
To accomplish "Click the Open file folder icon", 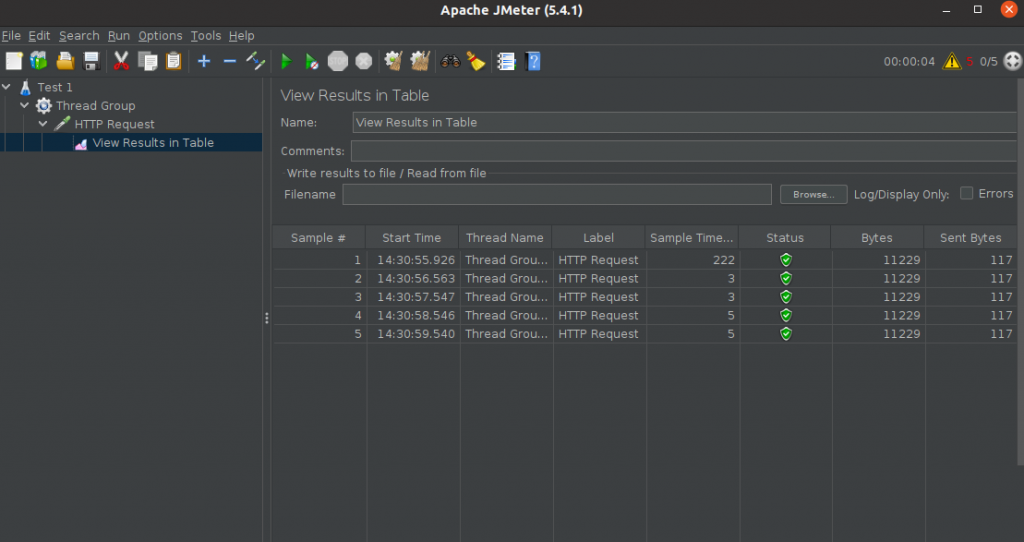I will (x=65, y=61).
